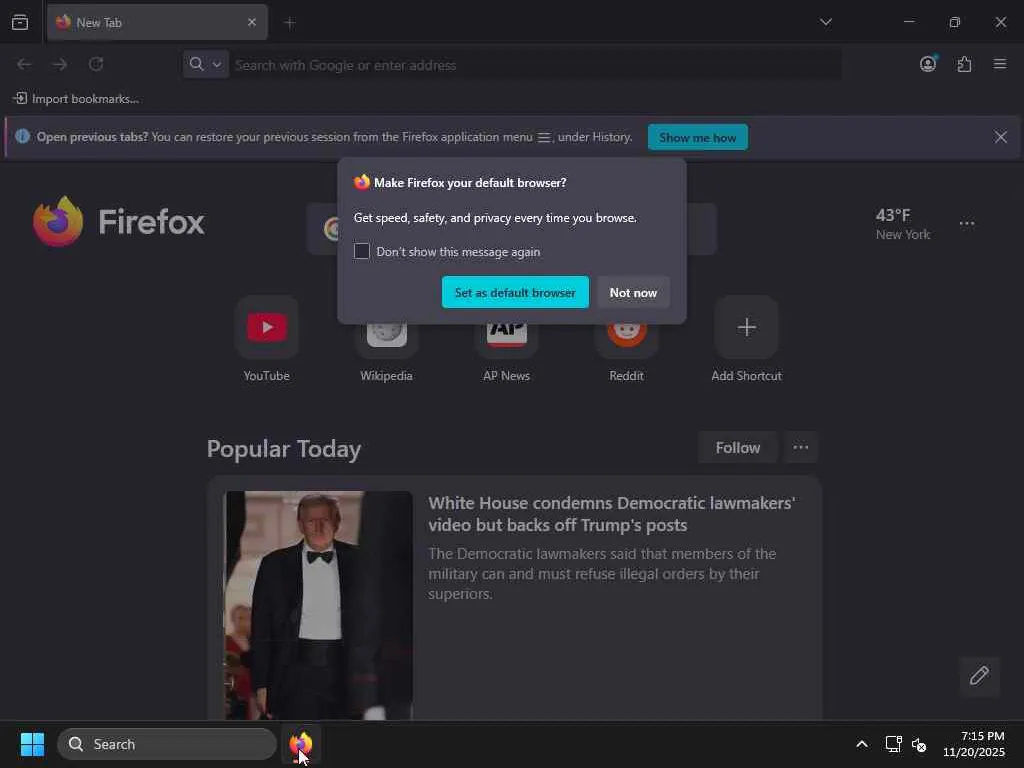
Task: Click Not now in default browser prompt
Action: [x=633, y=293]
